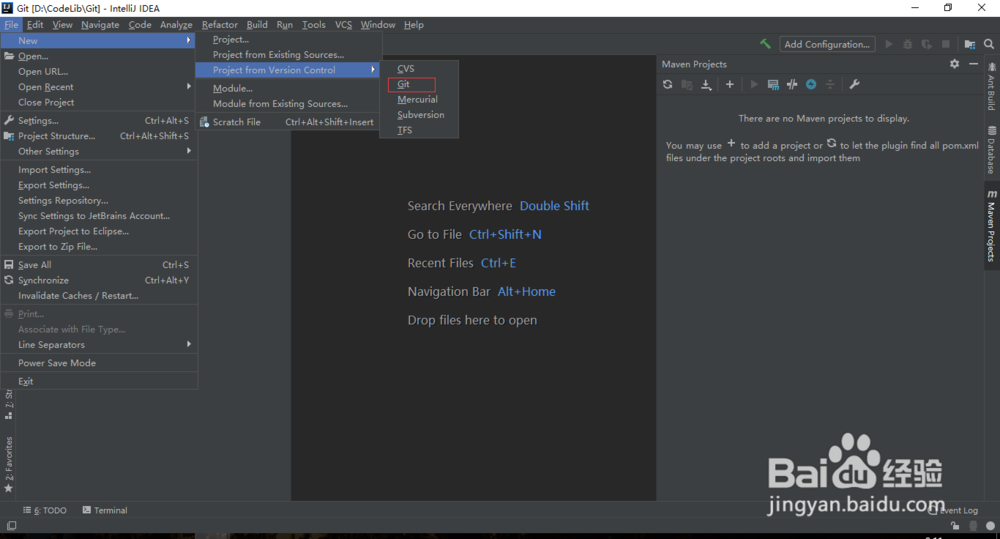Click Project Structure... in File menu
The image size is (1000, 539).
click(x=98, y=136)
